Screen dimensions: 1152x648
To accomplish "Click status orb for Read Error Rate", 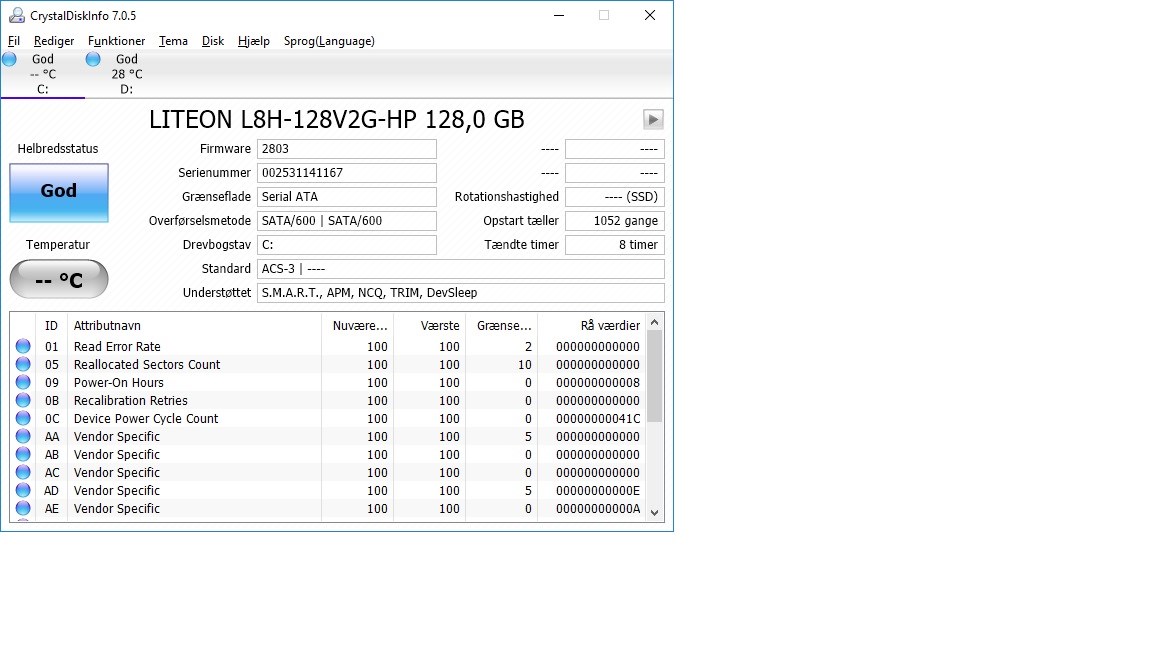I will tap(23, 347).
